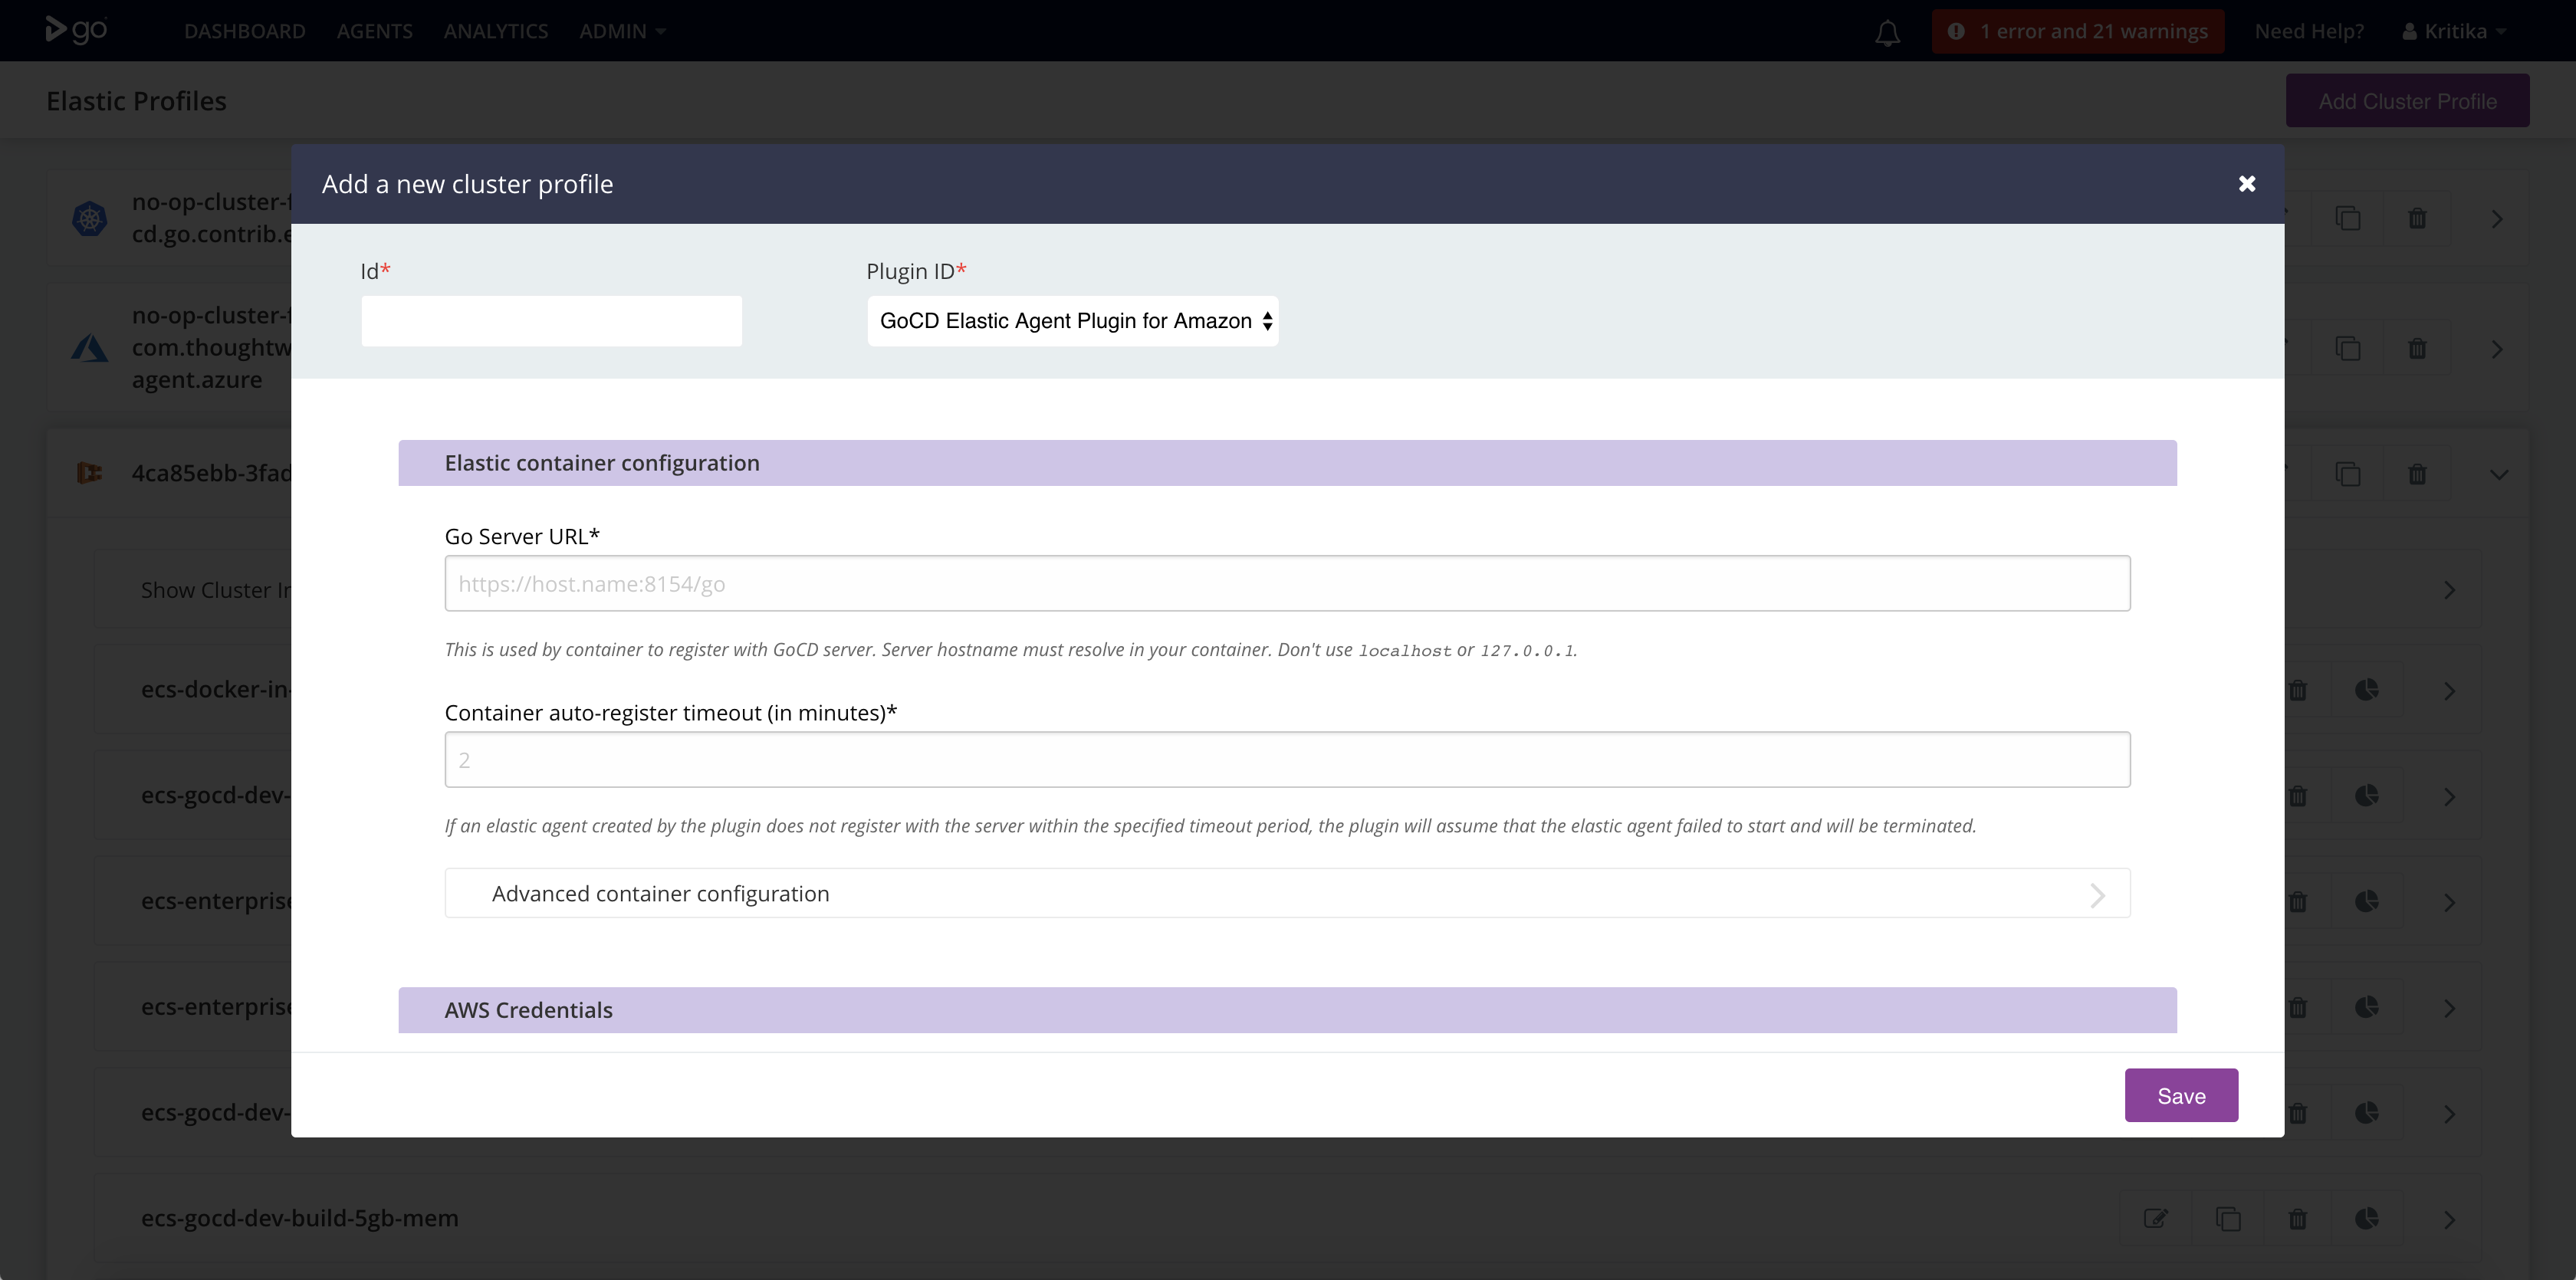Delete the ecs-docker-in elastic profile
Image resolution: width=2576 pixels, height=1280 pixels.
pyautogui.click(x=2297, y=690)
